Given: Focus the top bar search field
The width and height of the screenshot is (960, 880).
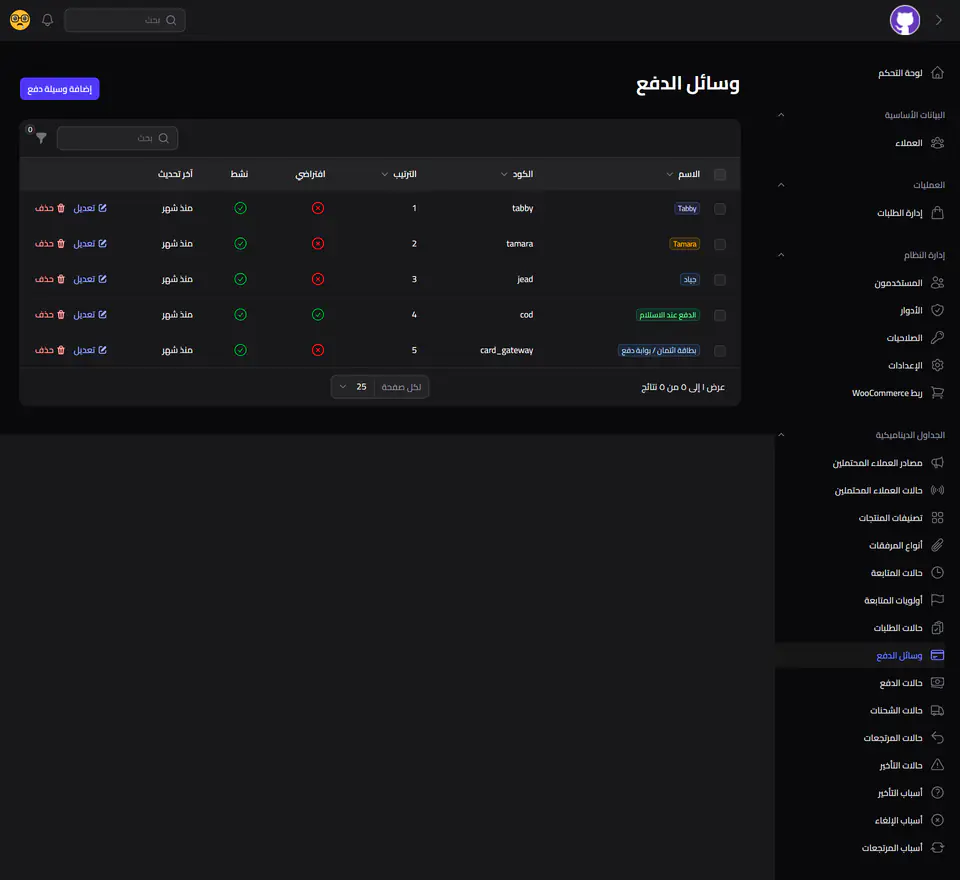Looking at the screenshot, I should click(125, 20).
